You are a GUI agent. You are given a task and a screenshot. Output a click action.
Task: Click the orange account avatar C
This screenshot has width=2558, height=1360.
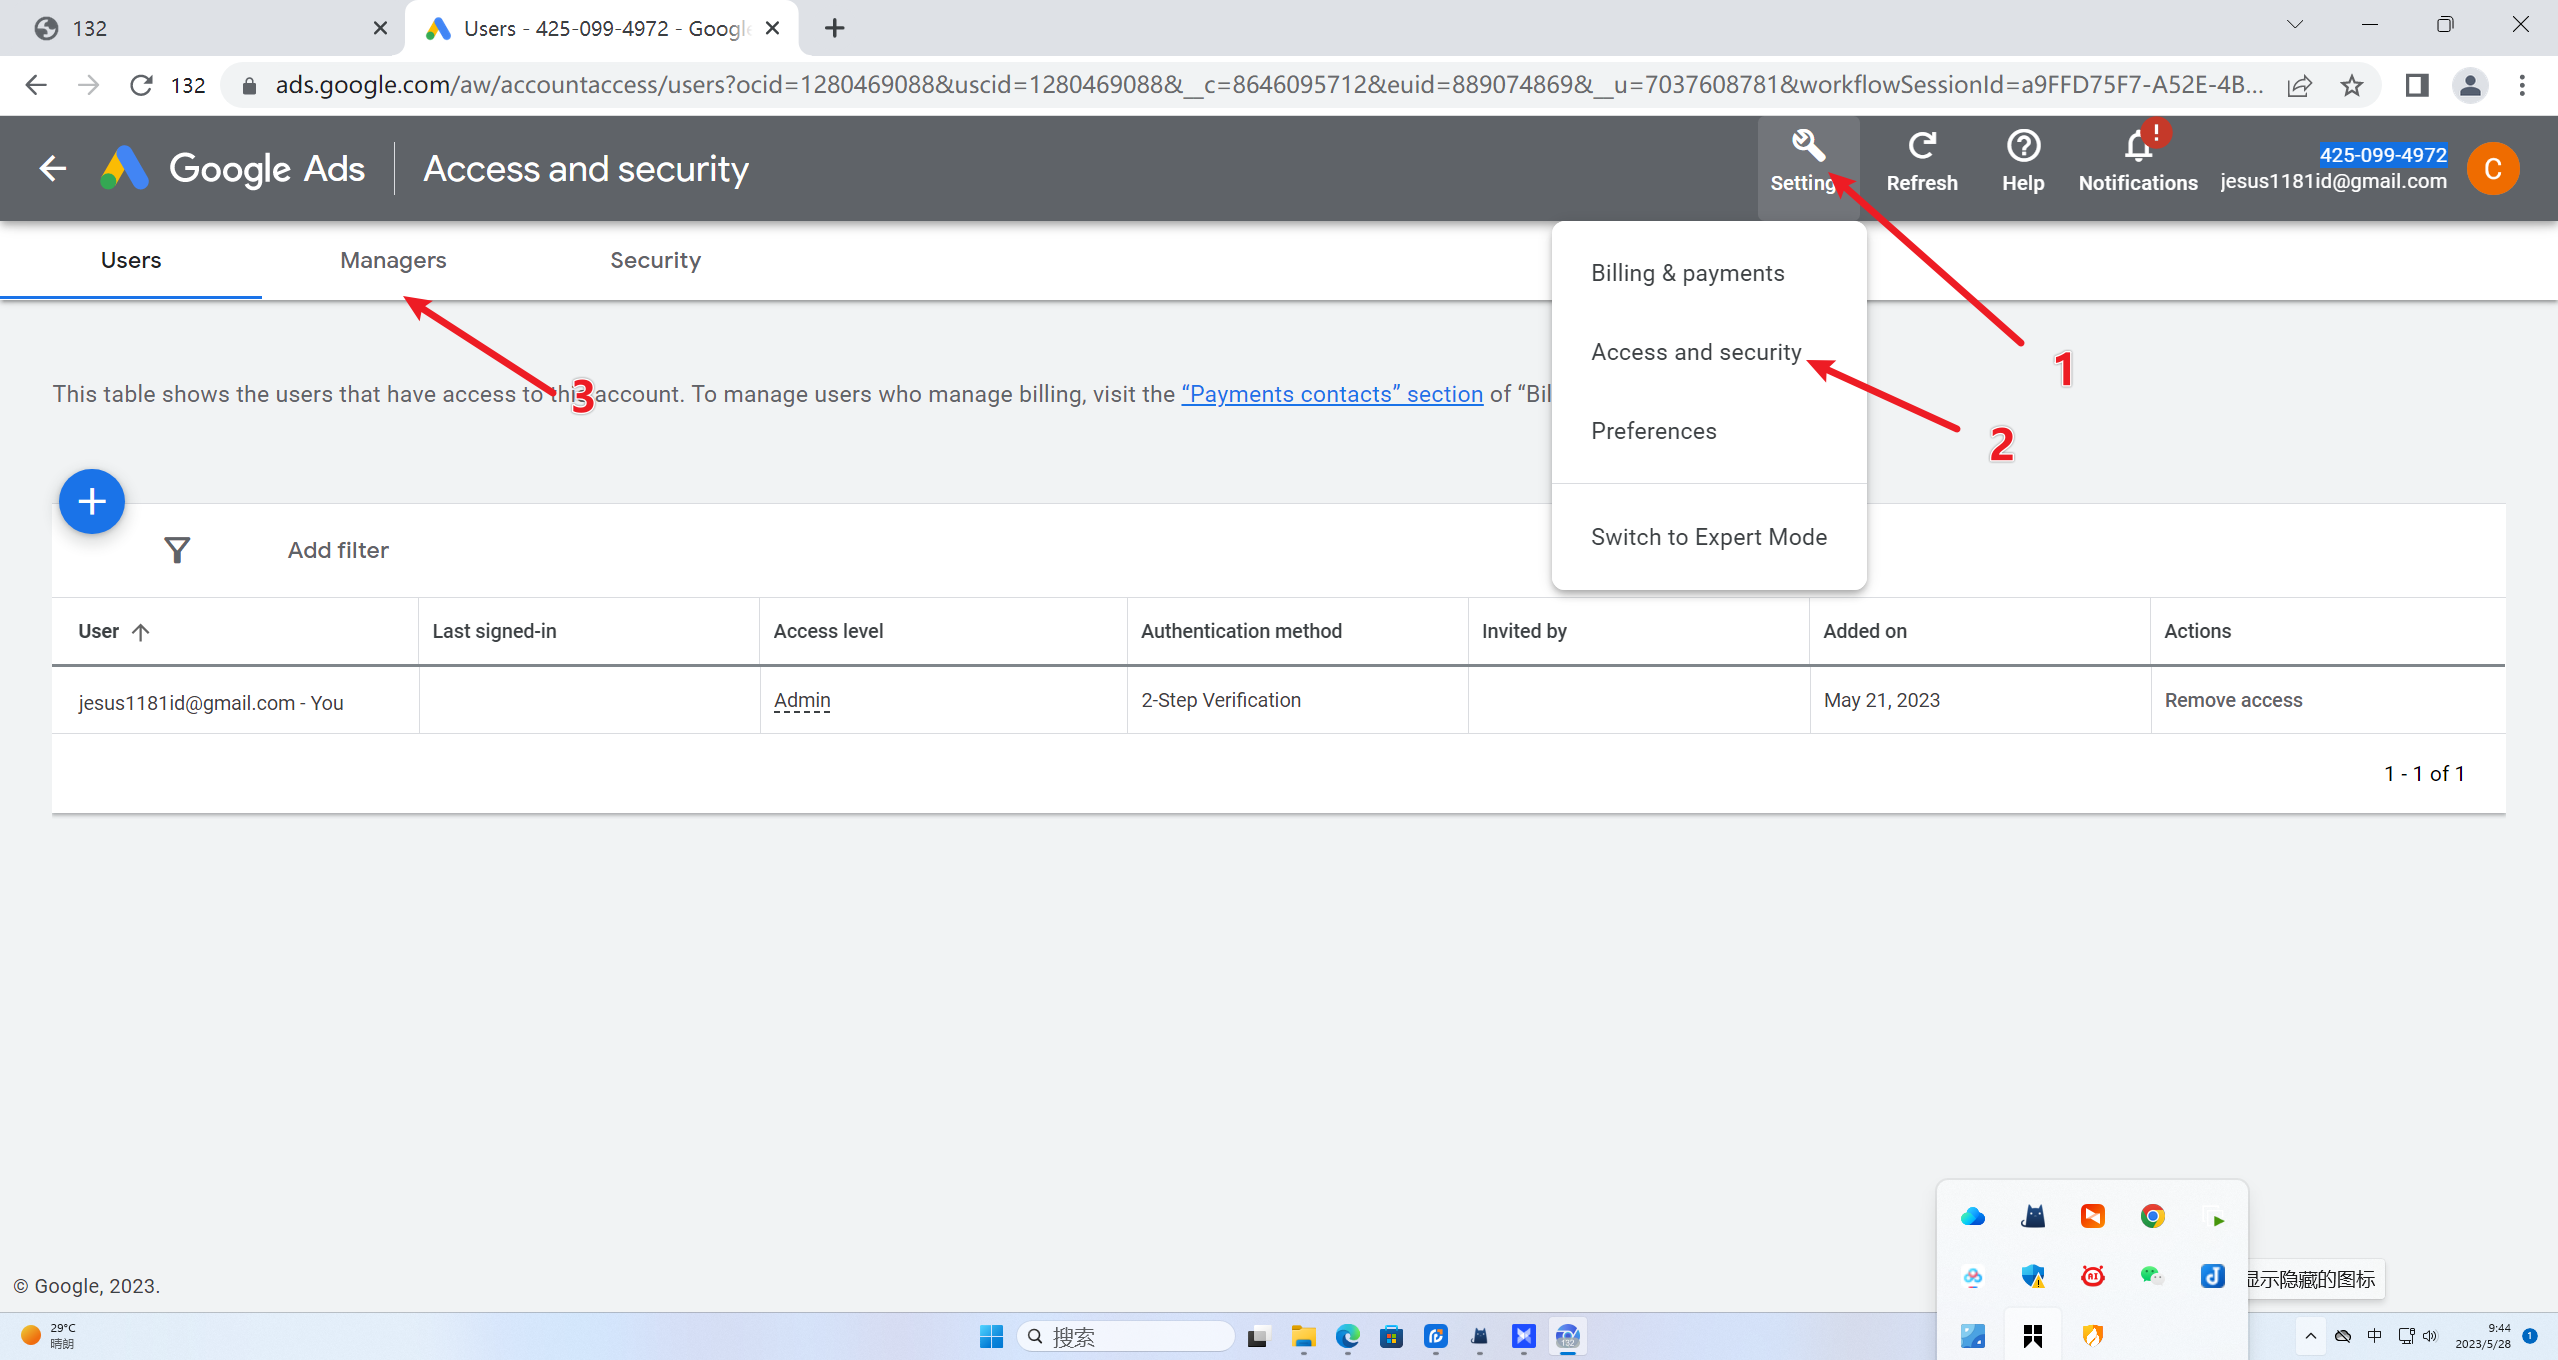(x=2492, y=168)
